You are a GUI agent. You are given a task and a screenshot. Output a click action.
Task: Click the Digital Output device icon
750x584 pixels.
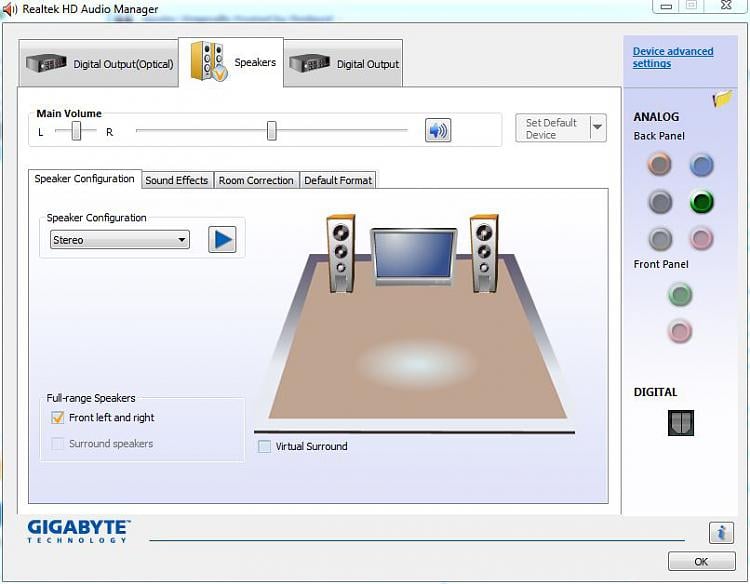pos(309,63)
